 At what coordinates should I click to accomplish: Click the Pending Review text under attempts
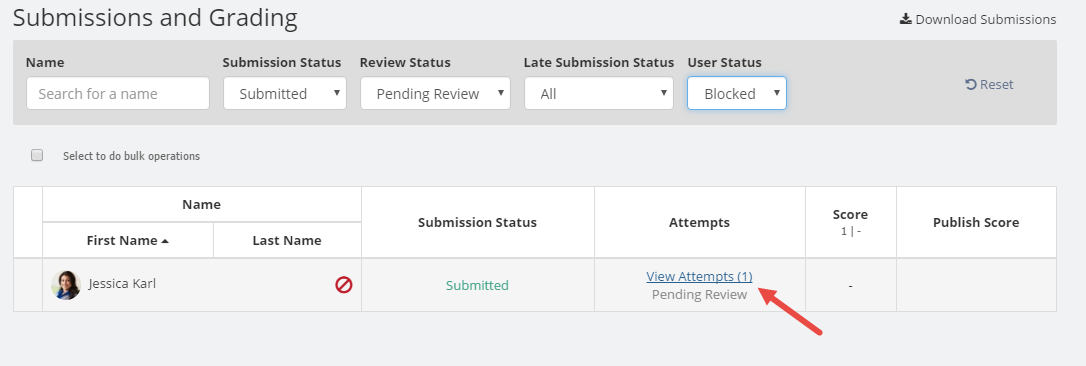699,295
